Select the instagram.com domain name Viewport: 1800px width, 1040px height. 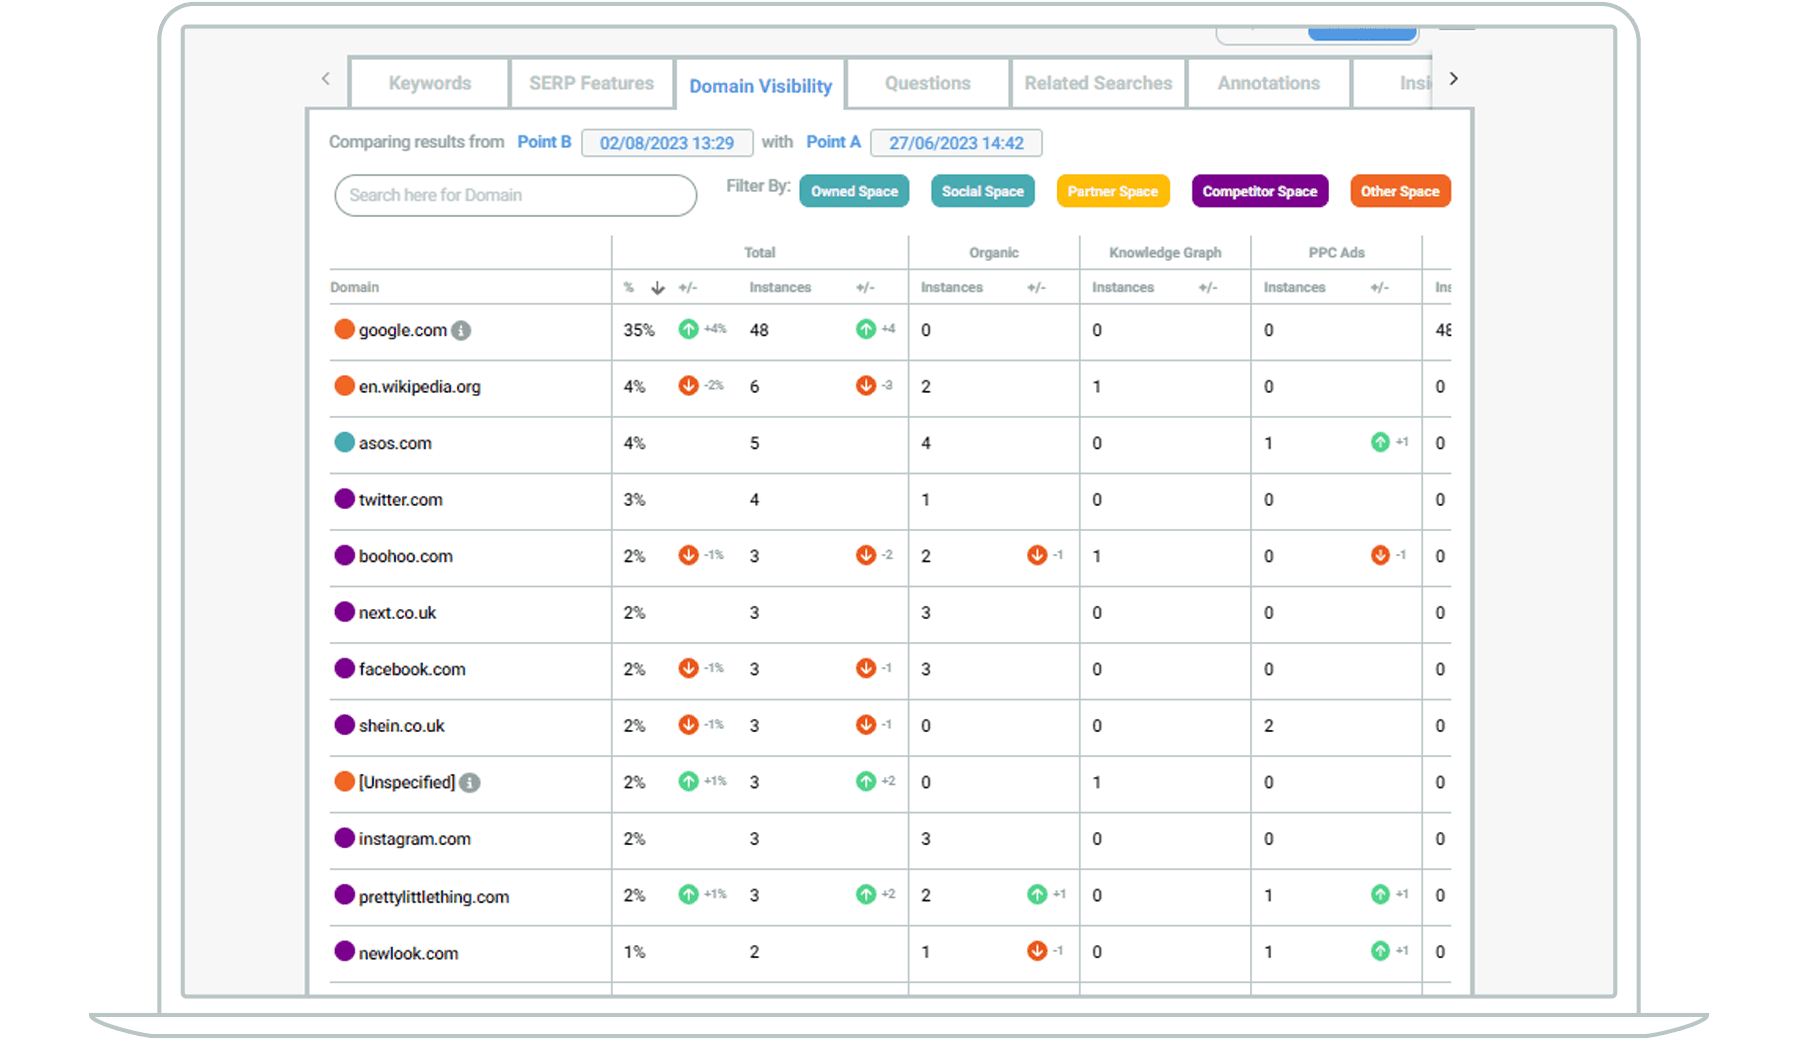click(414, 839)
